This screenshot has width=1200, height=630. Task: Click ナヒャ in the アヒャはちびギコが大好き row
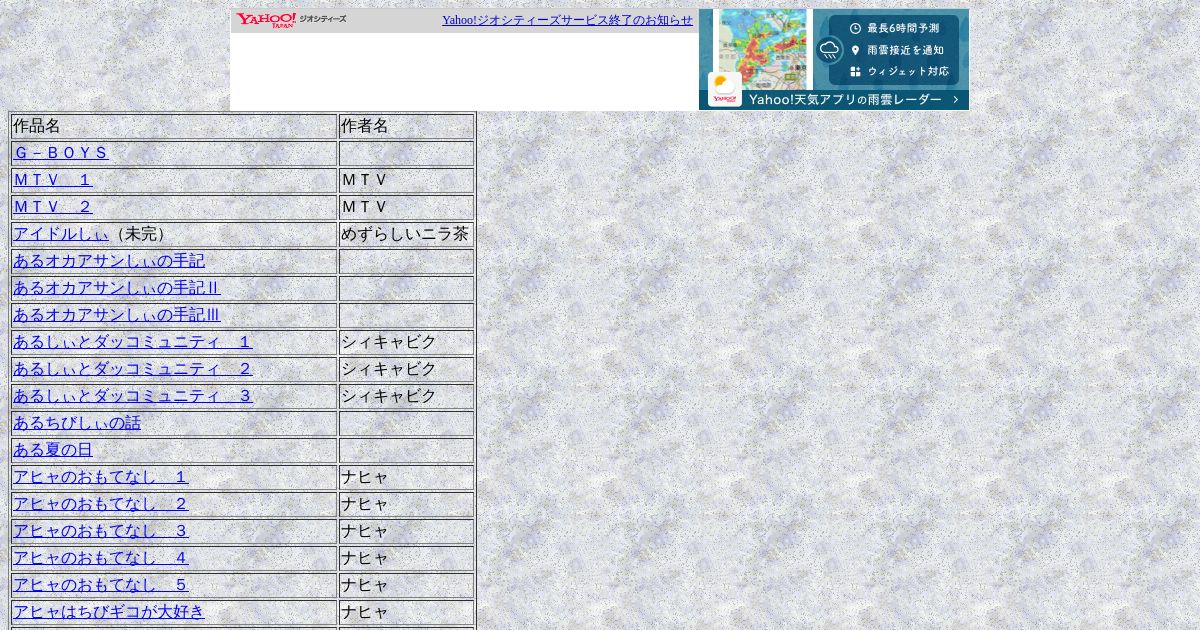(x=365, y=612)
